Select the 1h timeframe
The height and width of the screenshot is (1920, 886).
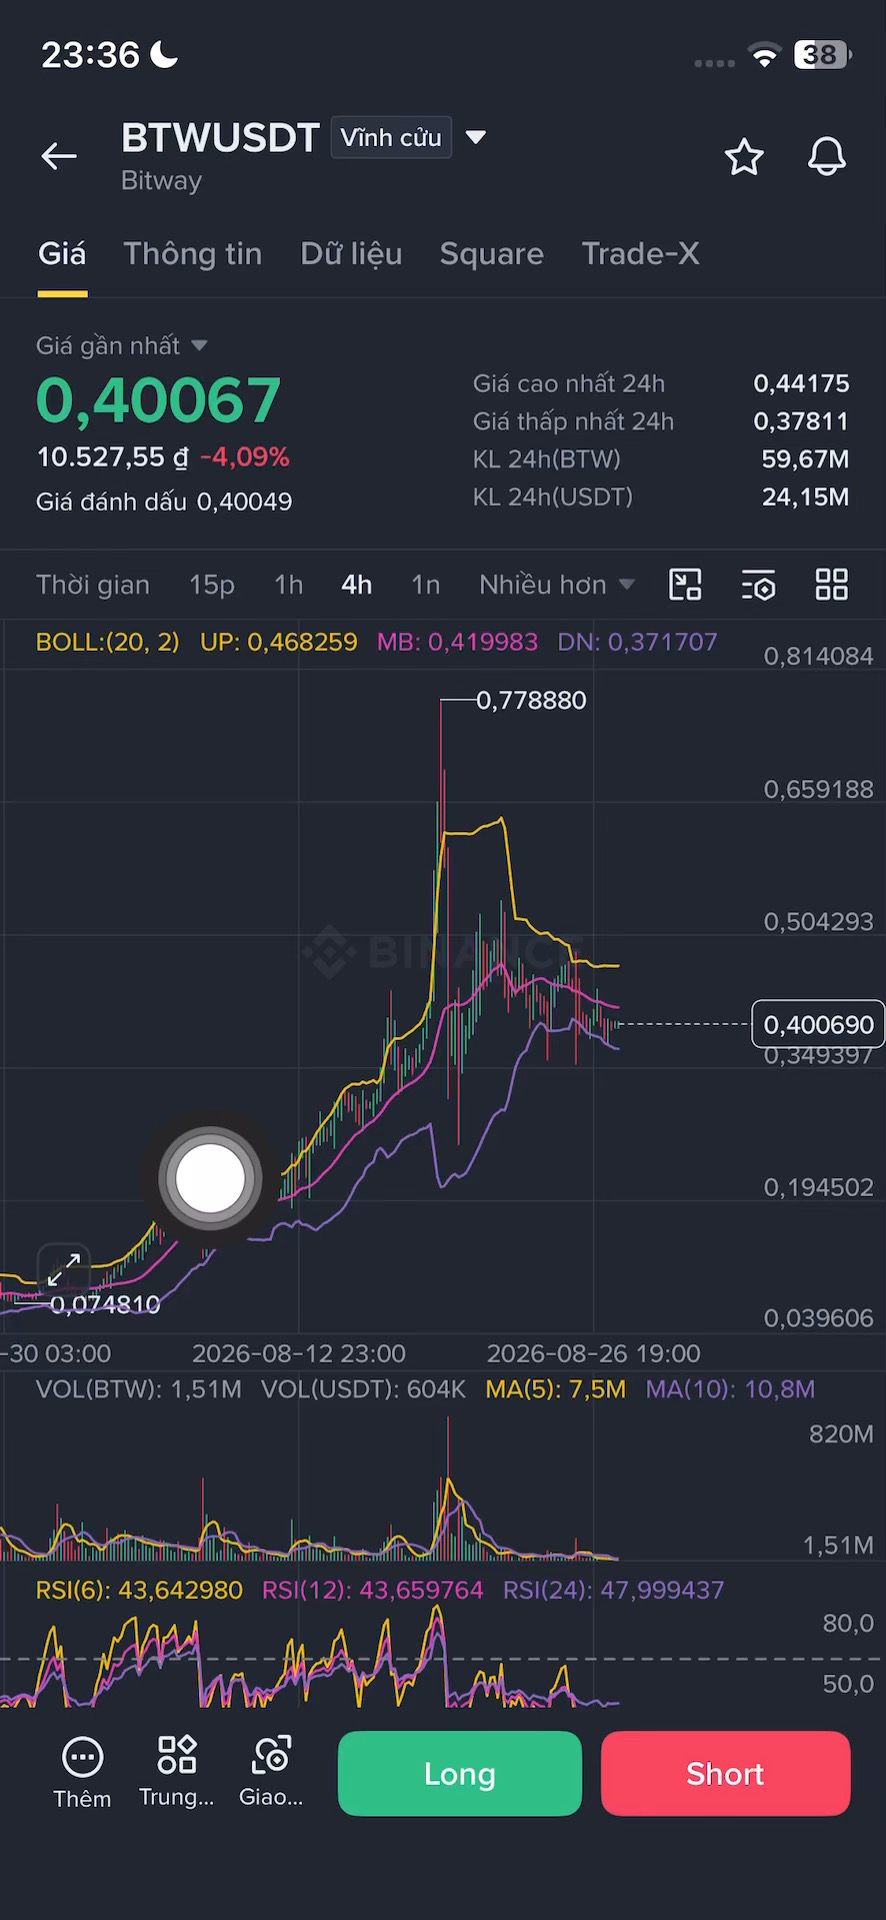coord(289,585)
